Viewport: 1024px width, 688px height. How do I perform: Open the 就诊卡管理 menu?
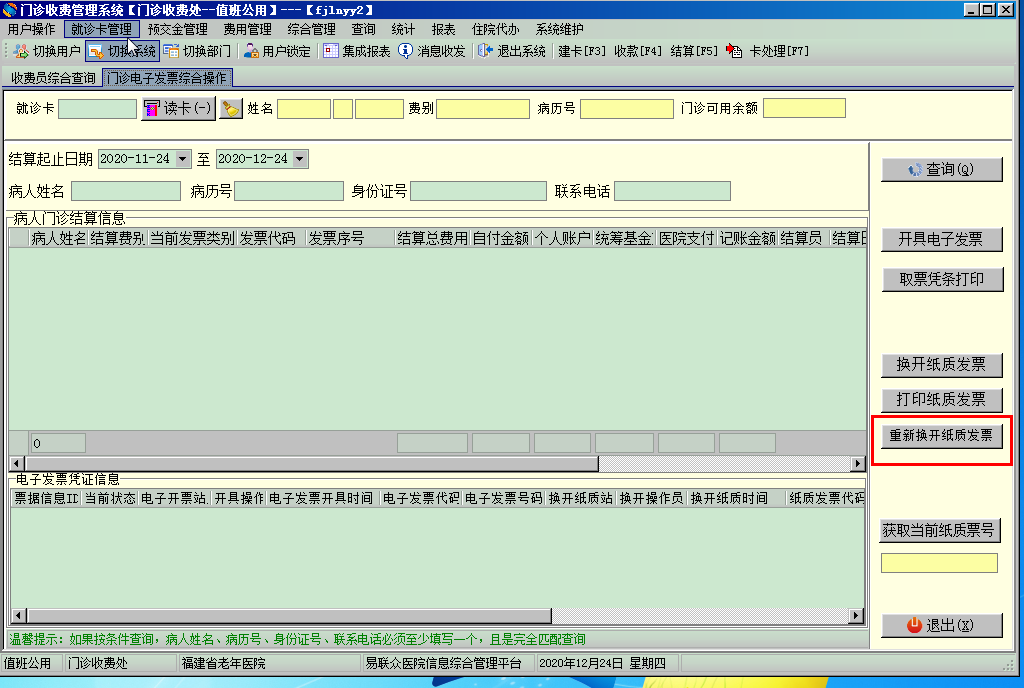101,29
